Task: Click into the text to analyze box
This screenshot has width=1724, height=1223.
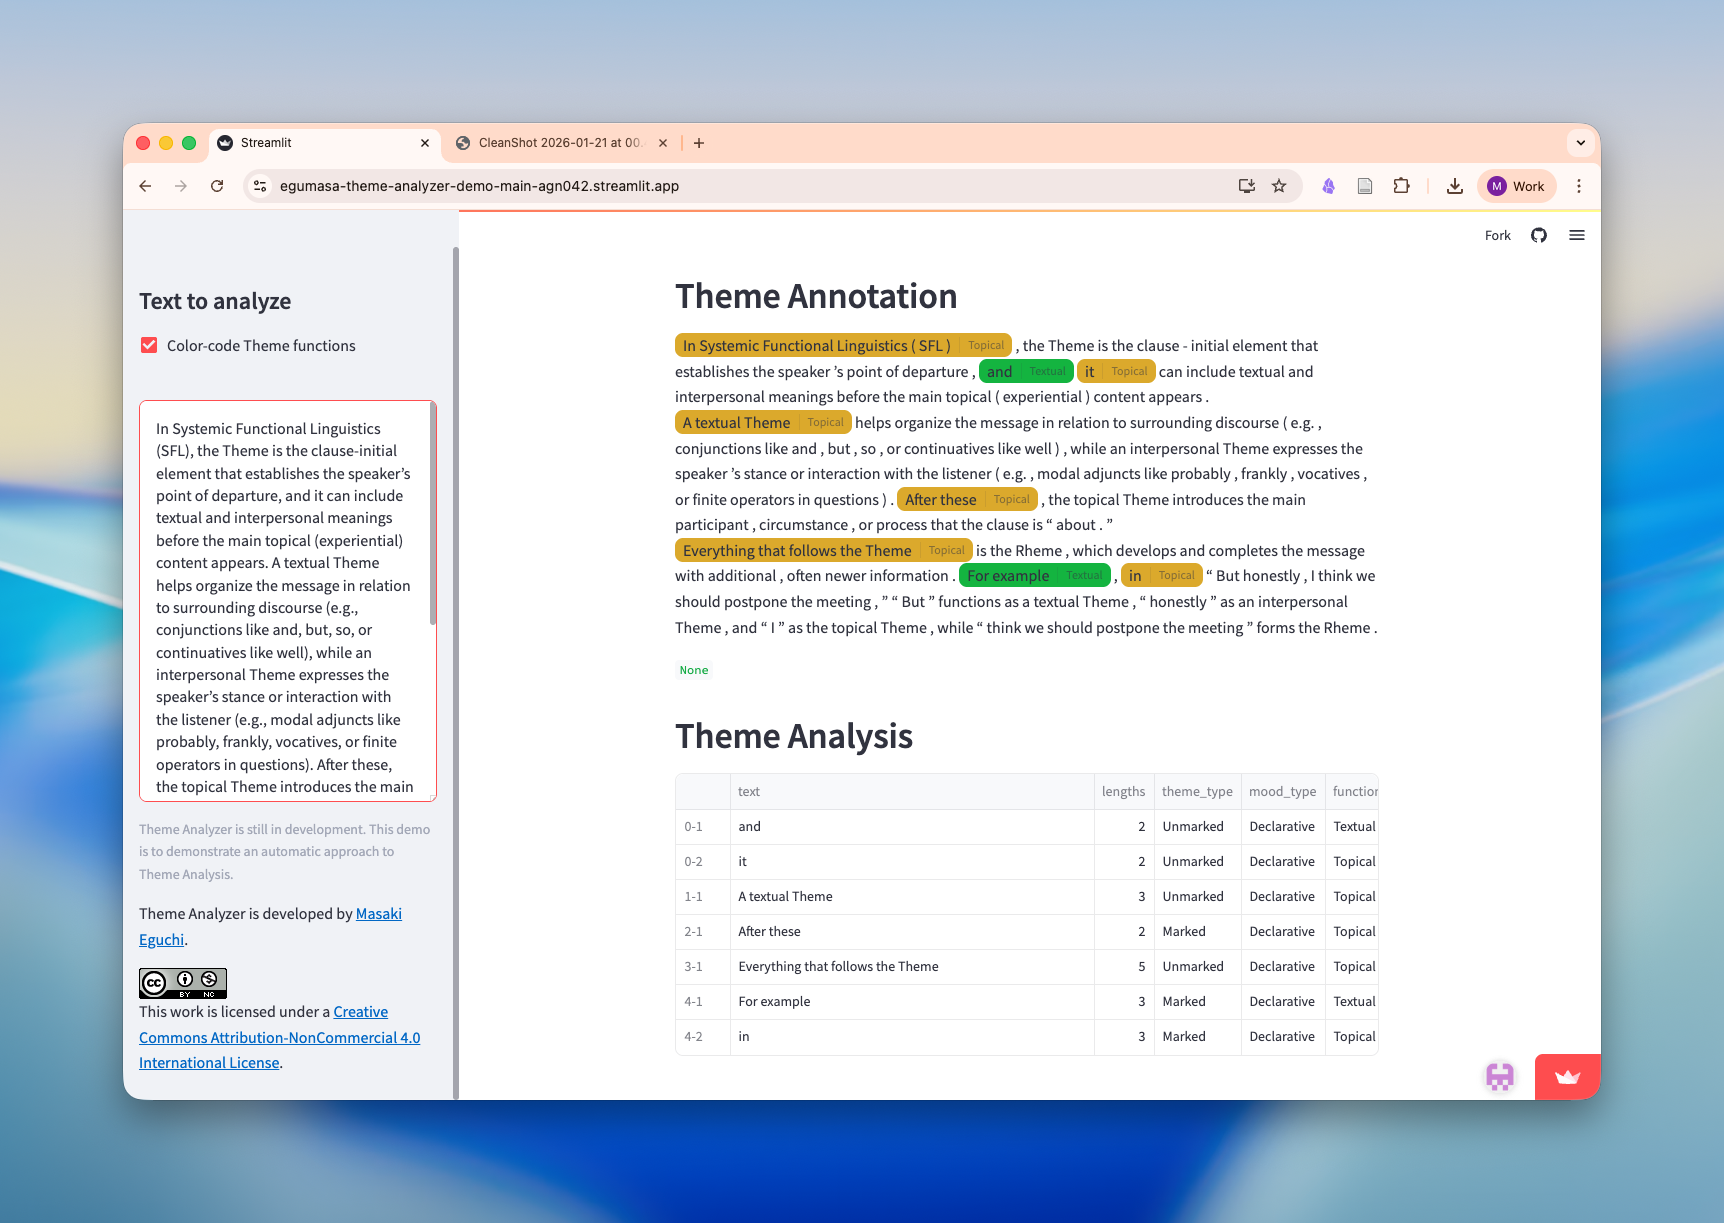Action: click(x=284, y=600)
